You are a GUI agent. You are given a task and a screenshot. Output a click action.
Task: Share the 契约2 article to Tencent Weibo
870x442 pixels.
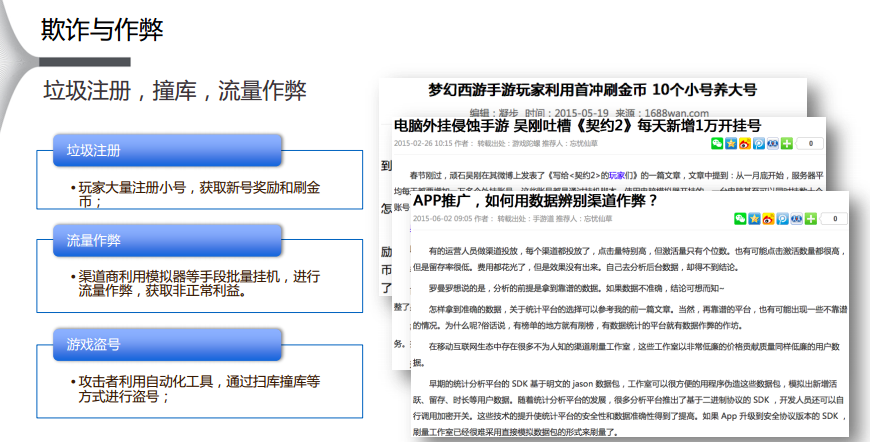point(758,144)
